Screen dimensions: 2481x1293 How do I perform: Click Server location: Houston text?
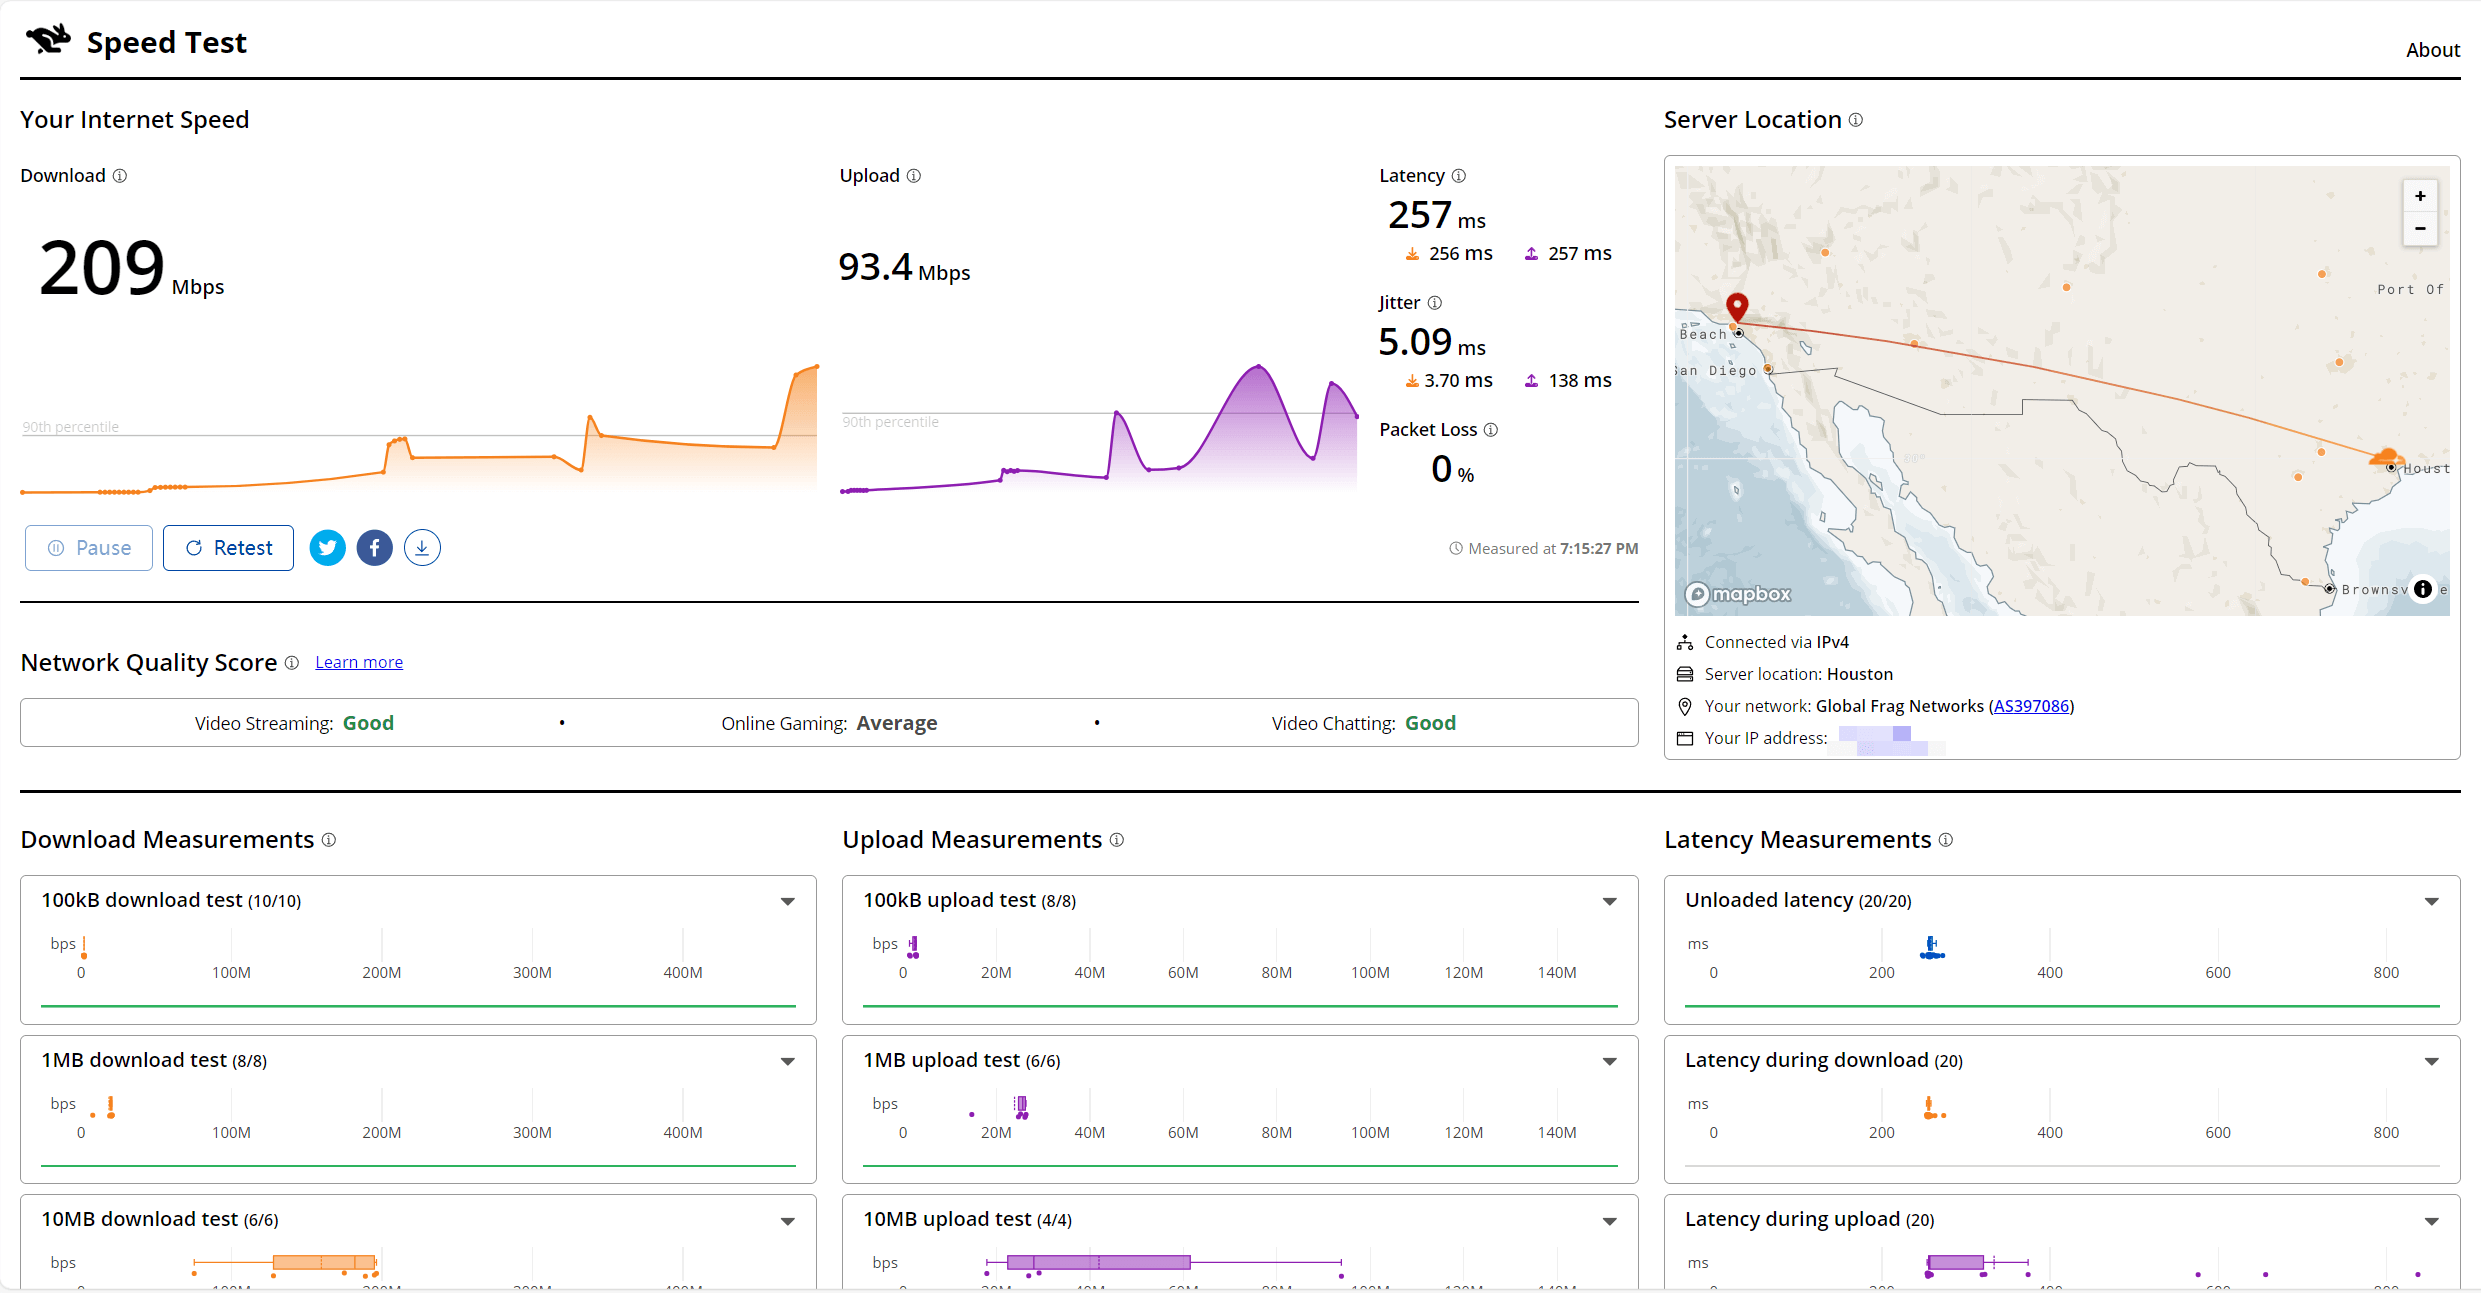[1798, 674]
